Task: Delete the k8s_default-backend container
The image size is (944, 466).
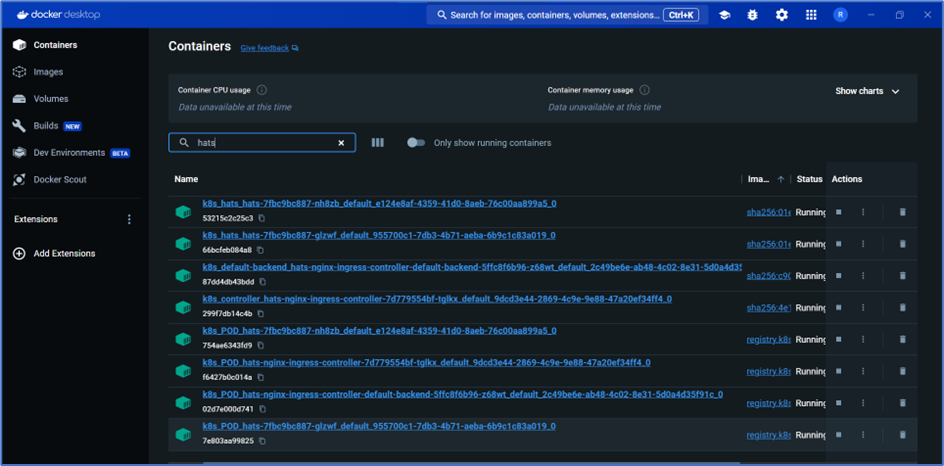Action: coord(902,275)
